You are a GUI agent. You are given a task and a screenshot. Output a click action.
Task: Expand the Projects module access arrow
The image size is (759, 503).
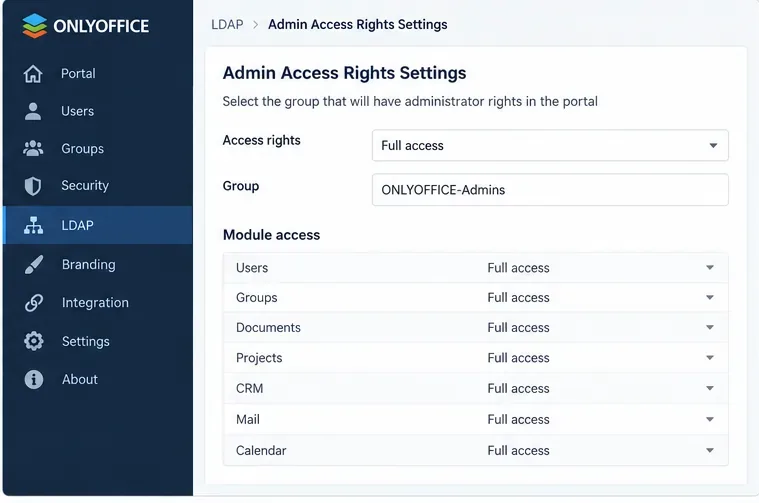(710, 358)
